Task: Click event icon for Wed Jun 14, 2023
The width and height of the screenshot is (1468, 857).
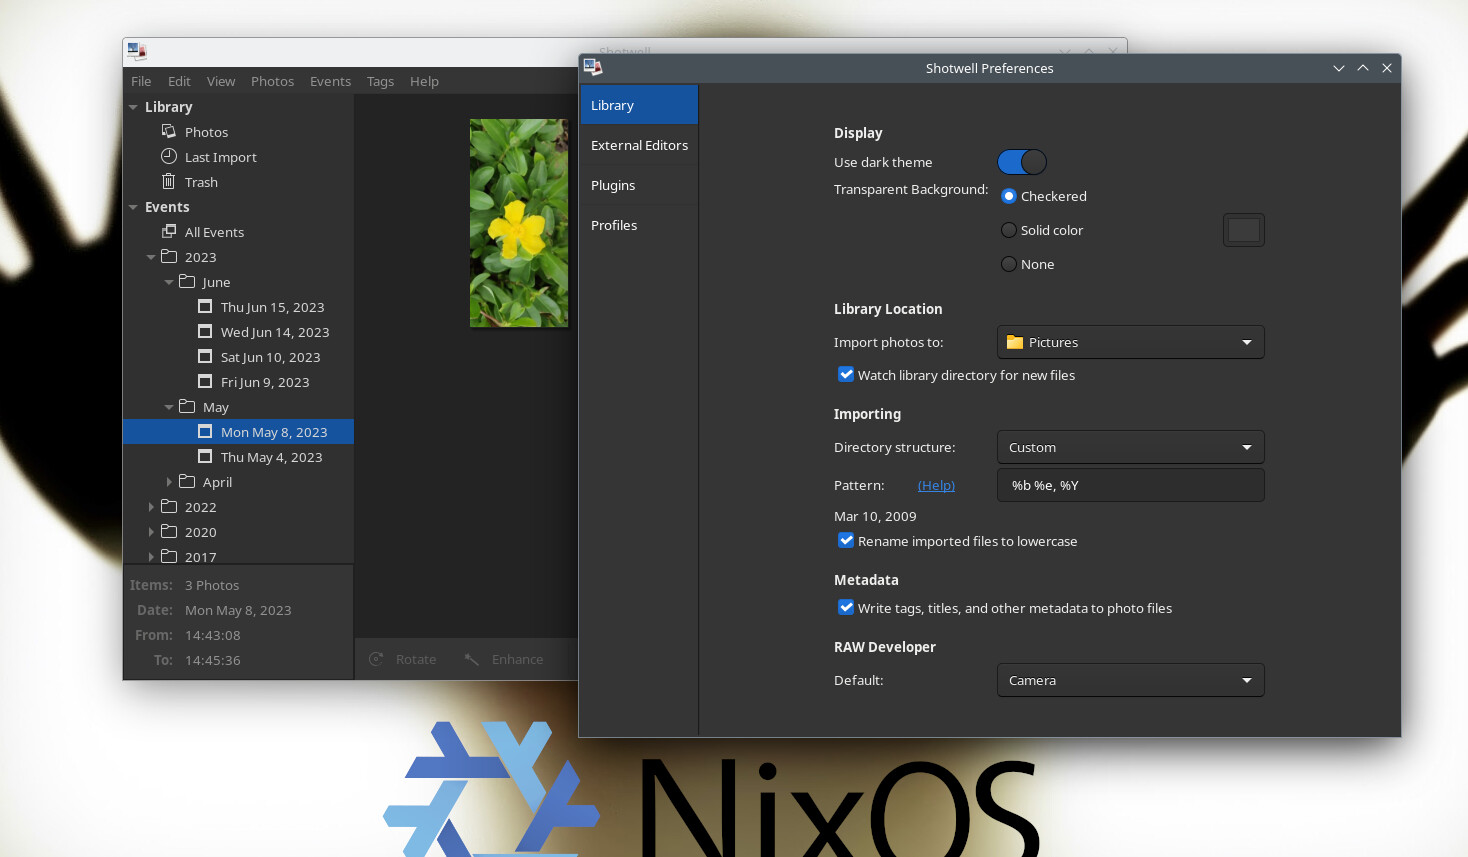Action: (205, 331)
